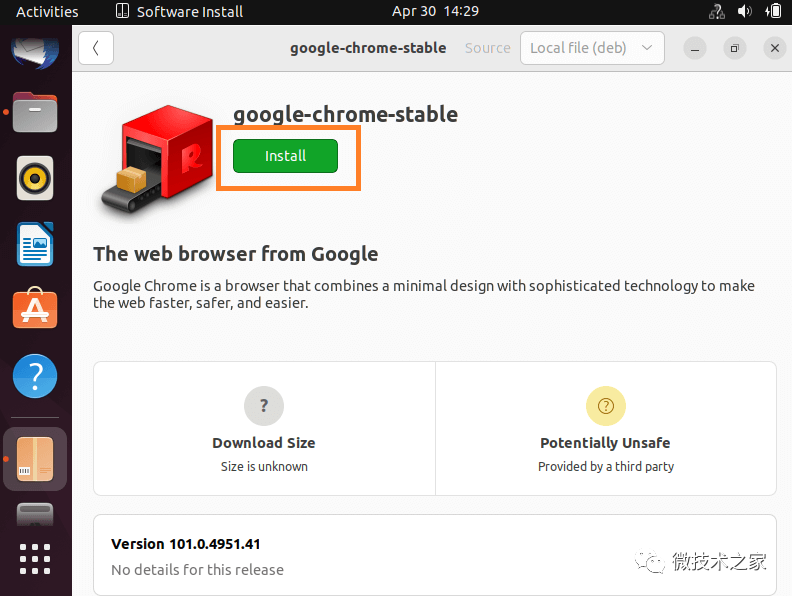This screenshot has width=792, height=596.
Task: Click the volume icon in top bar
Action: pyautogui.click(x=745, y=11)
